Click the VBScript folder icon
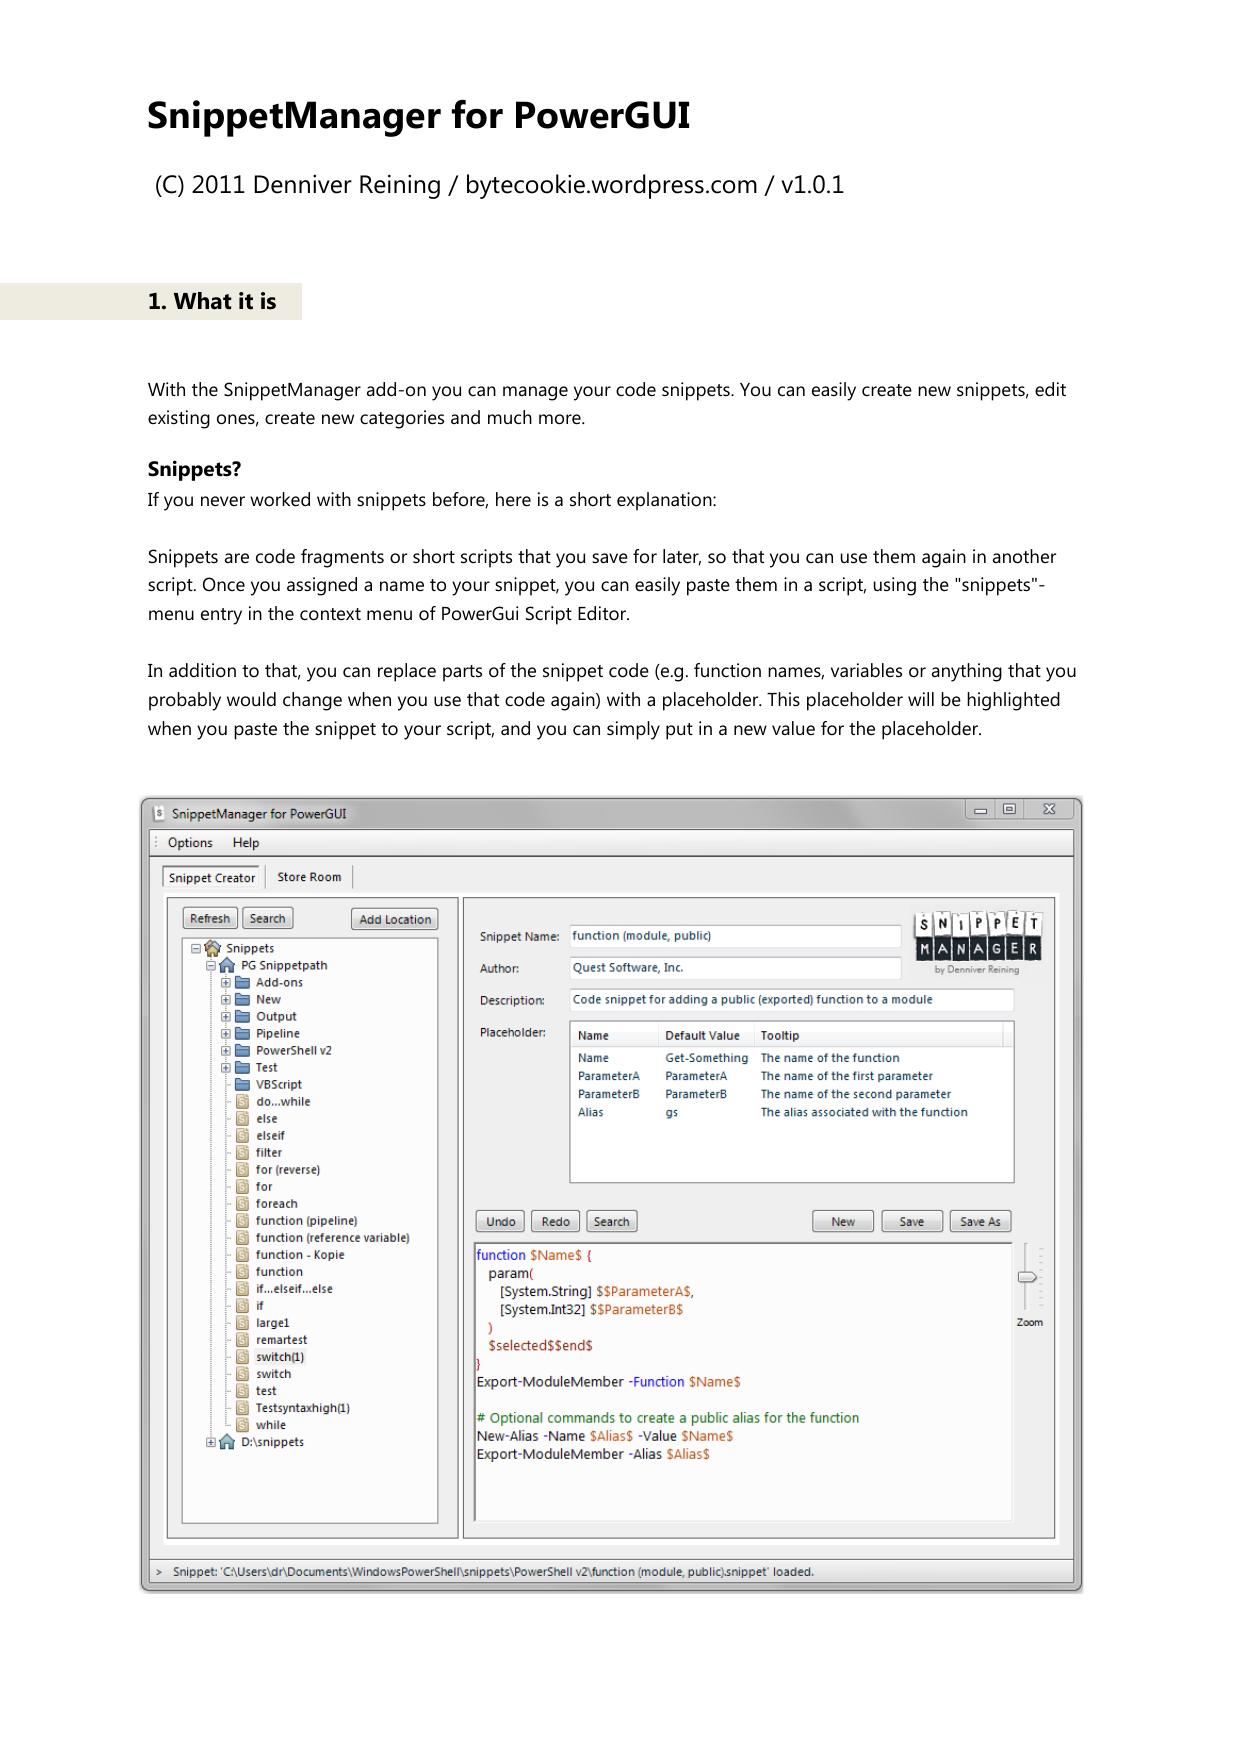Viewport: 1241px width, 1754px height. [242, 1084]
